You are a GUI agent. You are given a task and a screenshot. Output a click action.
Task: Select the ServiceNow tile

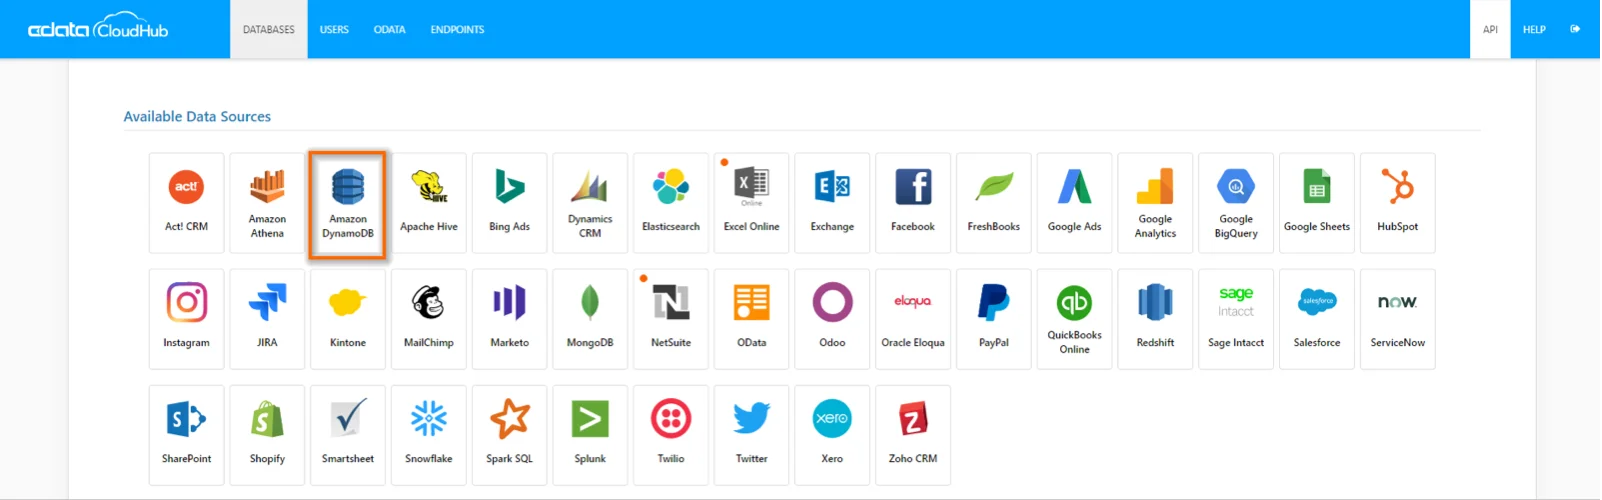tap(1398, 319)
